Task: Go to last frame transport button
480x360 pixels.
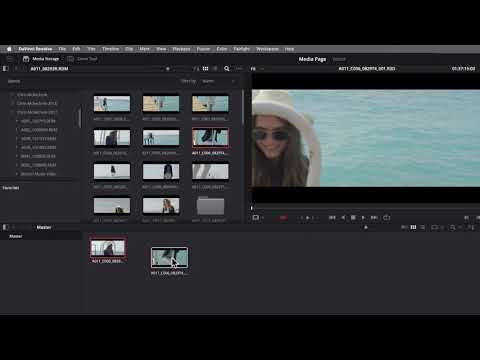Action: point(374,218)
